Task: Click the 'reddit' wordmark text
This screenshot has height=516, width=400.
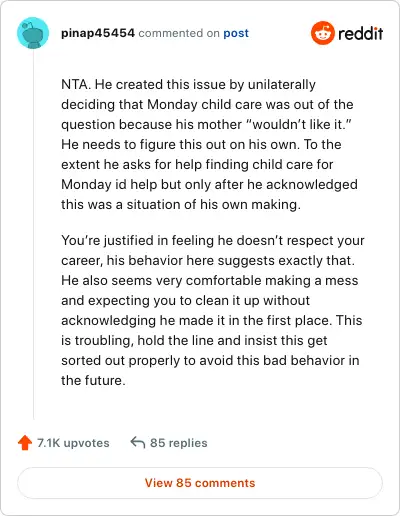Action: (x=361, y=33)
